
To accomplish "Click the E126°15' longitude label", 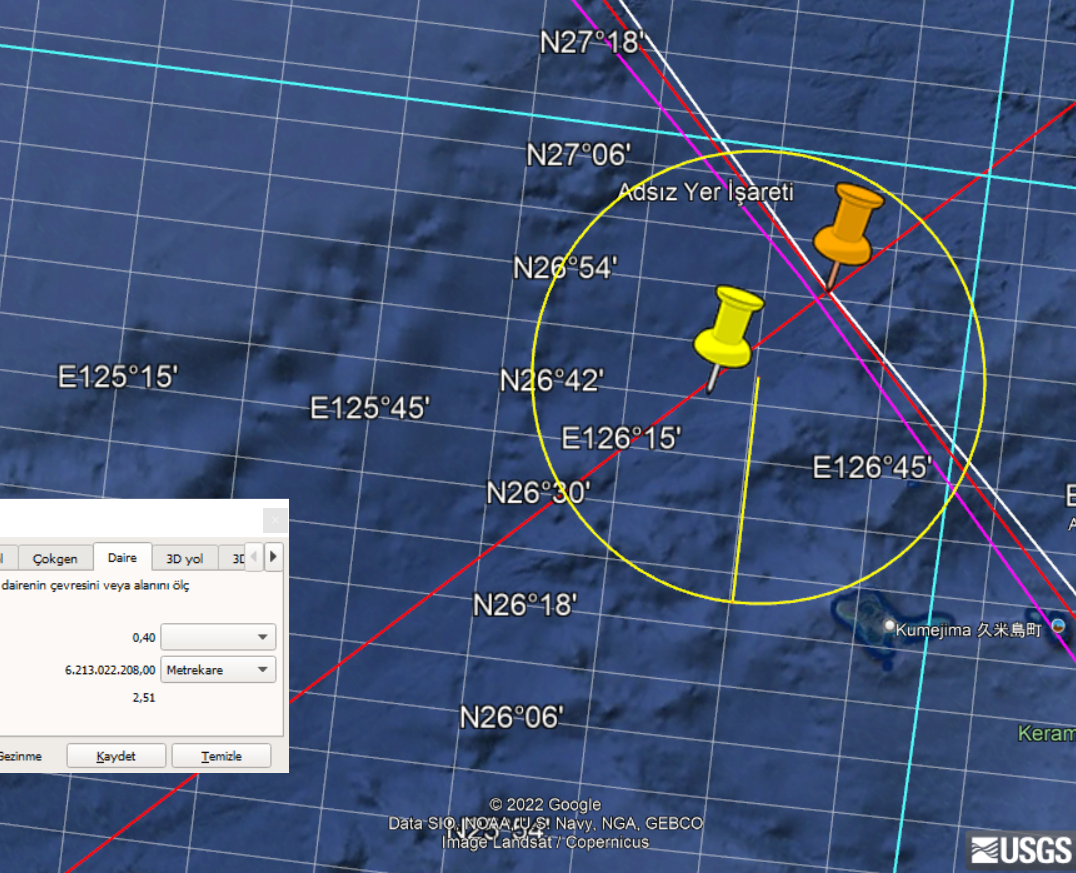I will 621,439.
